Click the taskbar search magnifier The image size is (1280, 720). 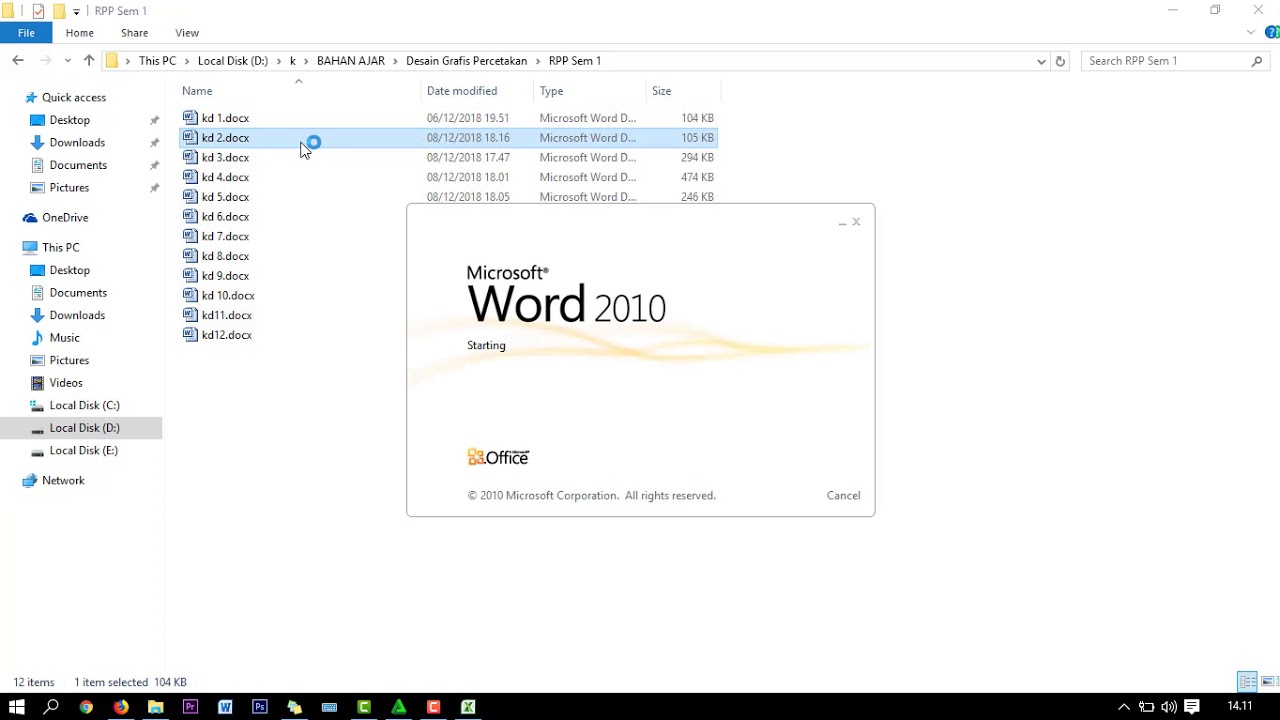51,707
